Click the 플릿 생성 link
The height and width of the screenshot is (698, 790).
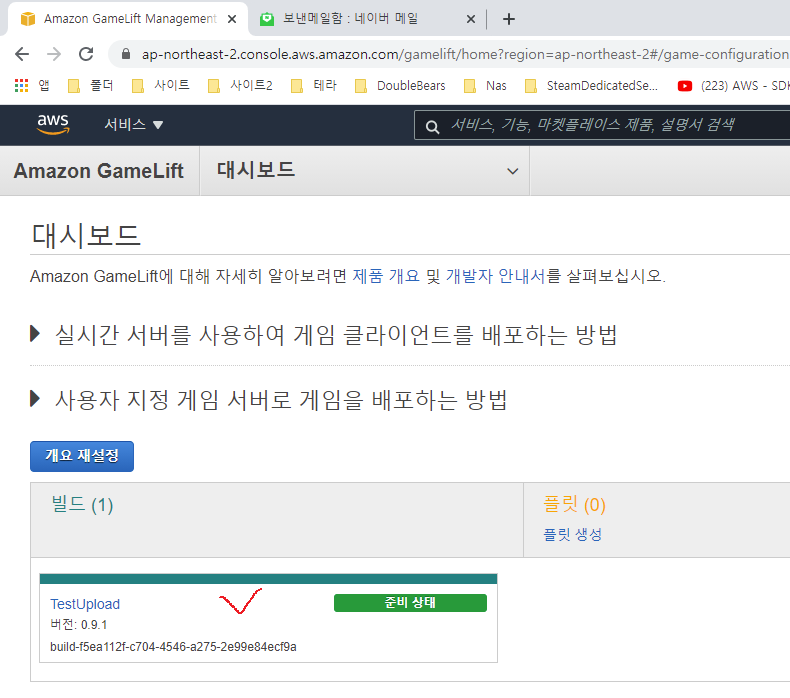[x=572, y=534]
